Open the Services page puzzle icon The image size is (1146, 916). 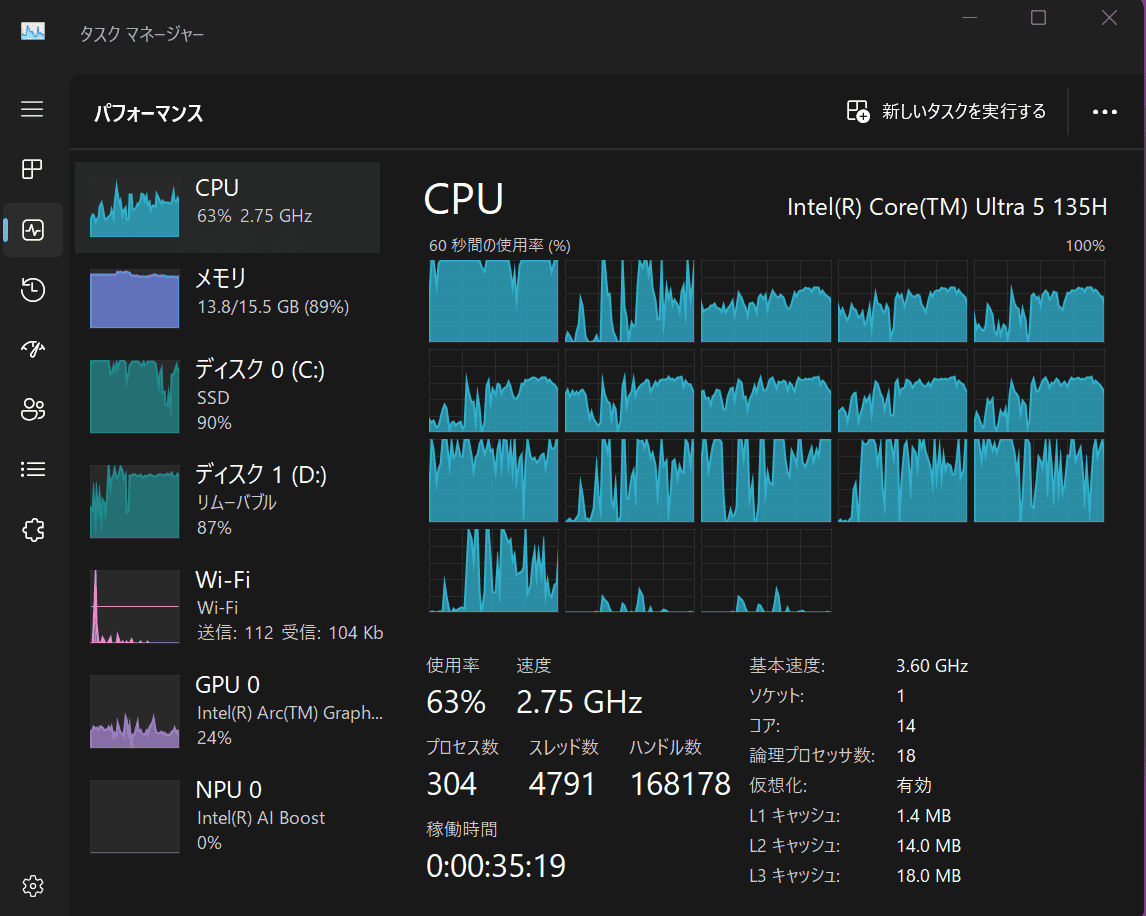pos(32,529)
